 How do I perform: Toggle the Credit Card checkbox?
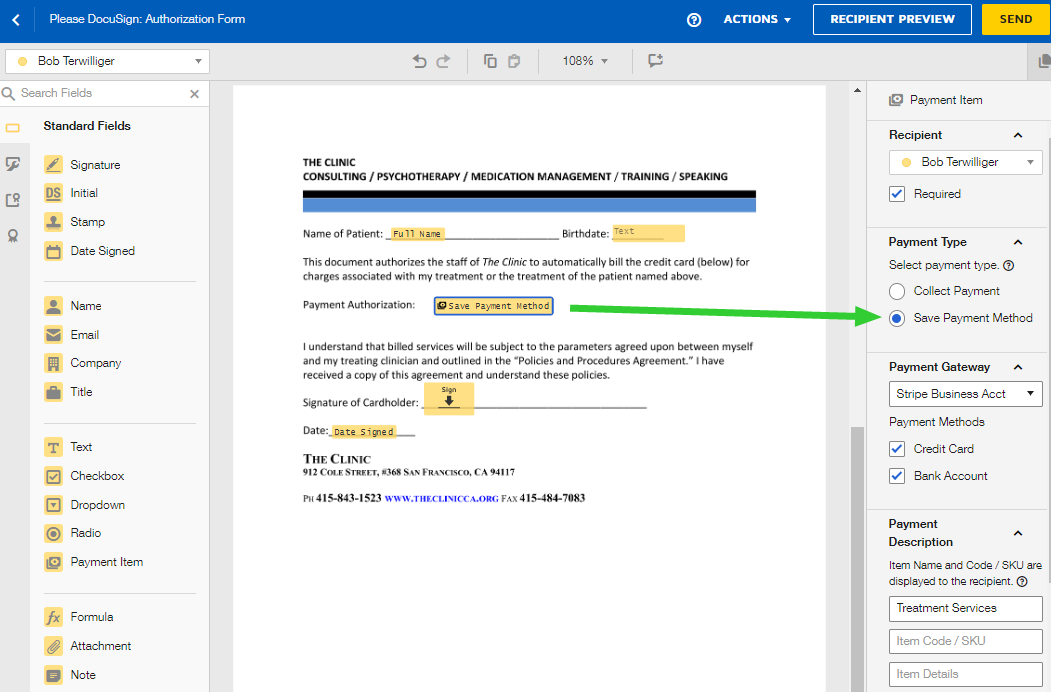(897, 449)
